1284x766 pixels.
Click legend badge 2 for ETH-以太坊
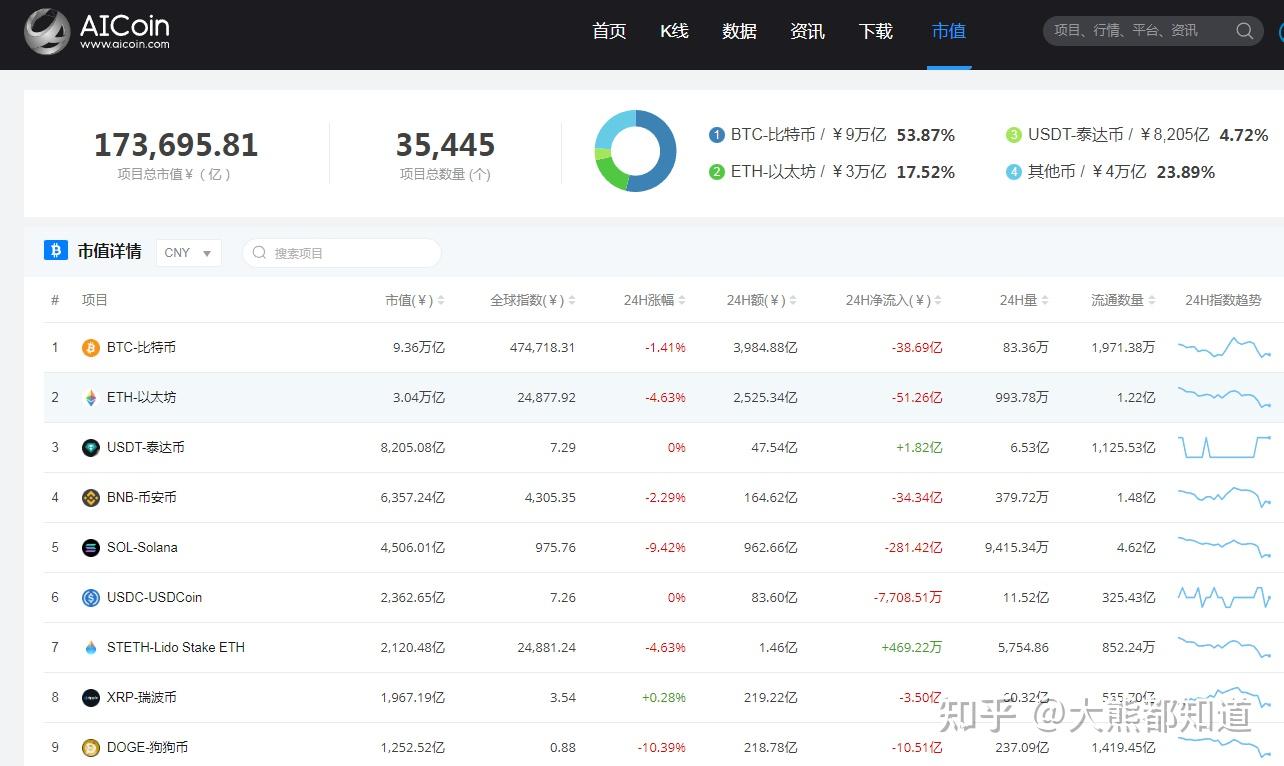point(717,172)
